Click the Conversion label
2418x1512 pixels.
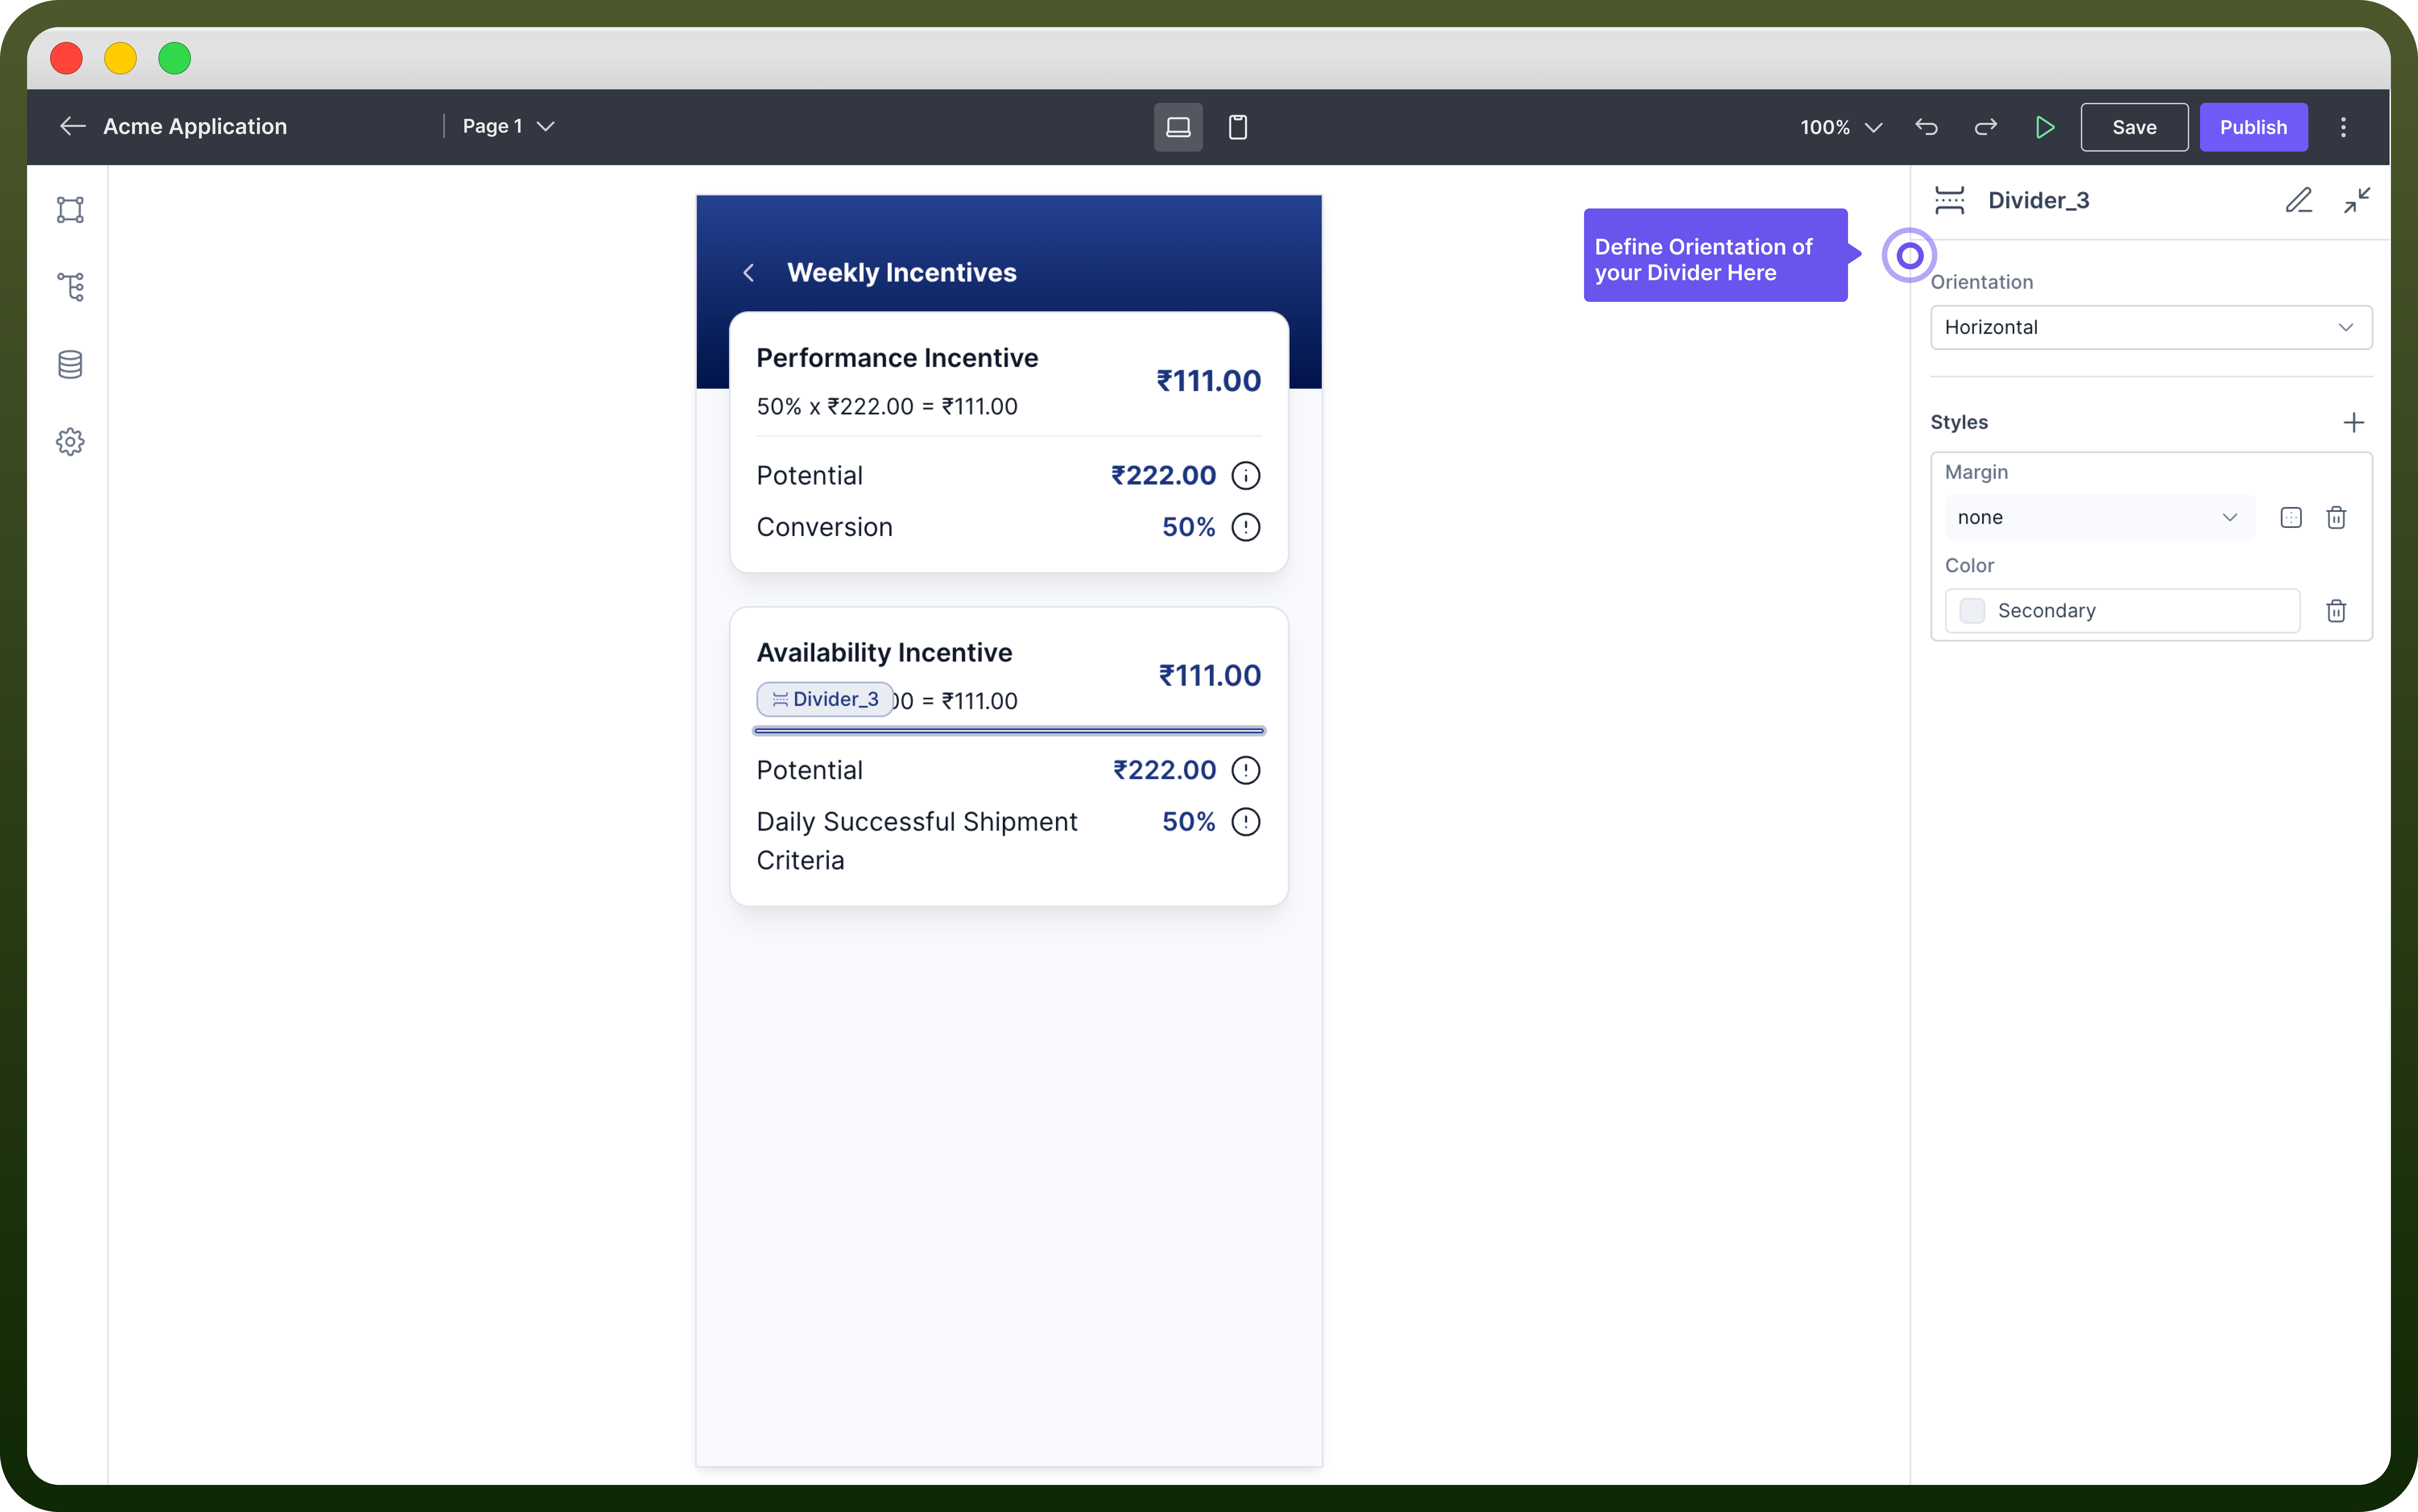824,527
